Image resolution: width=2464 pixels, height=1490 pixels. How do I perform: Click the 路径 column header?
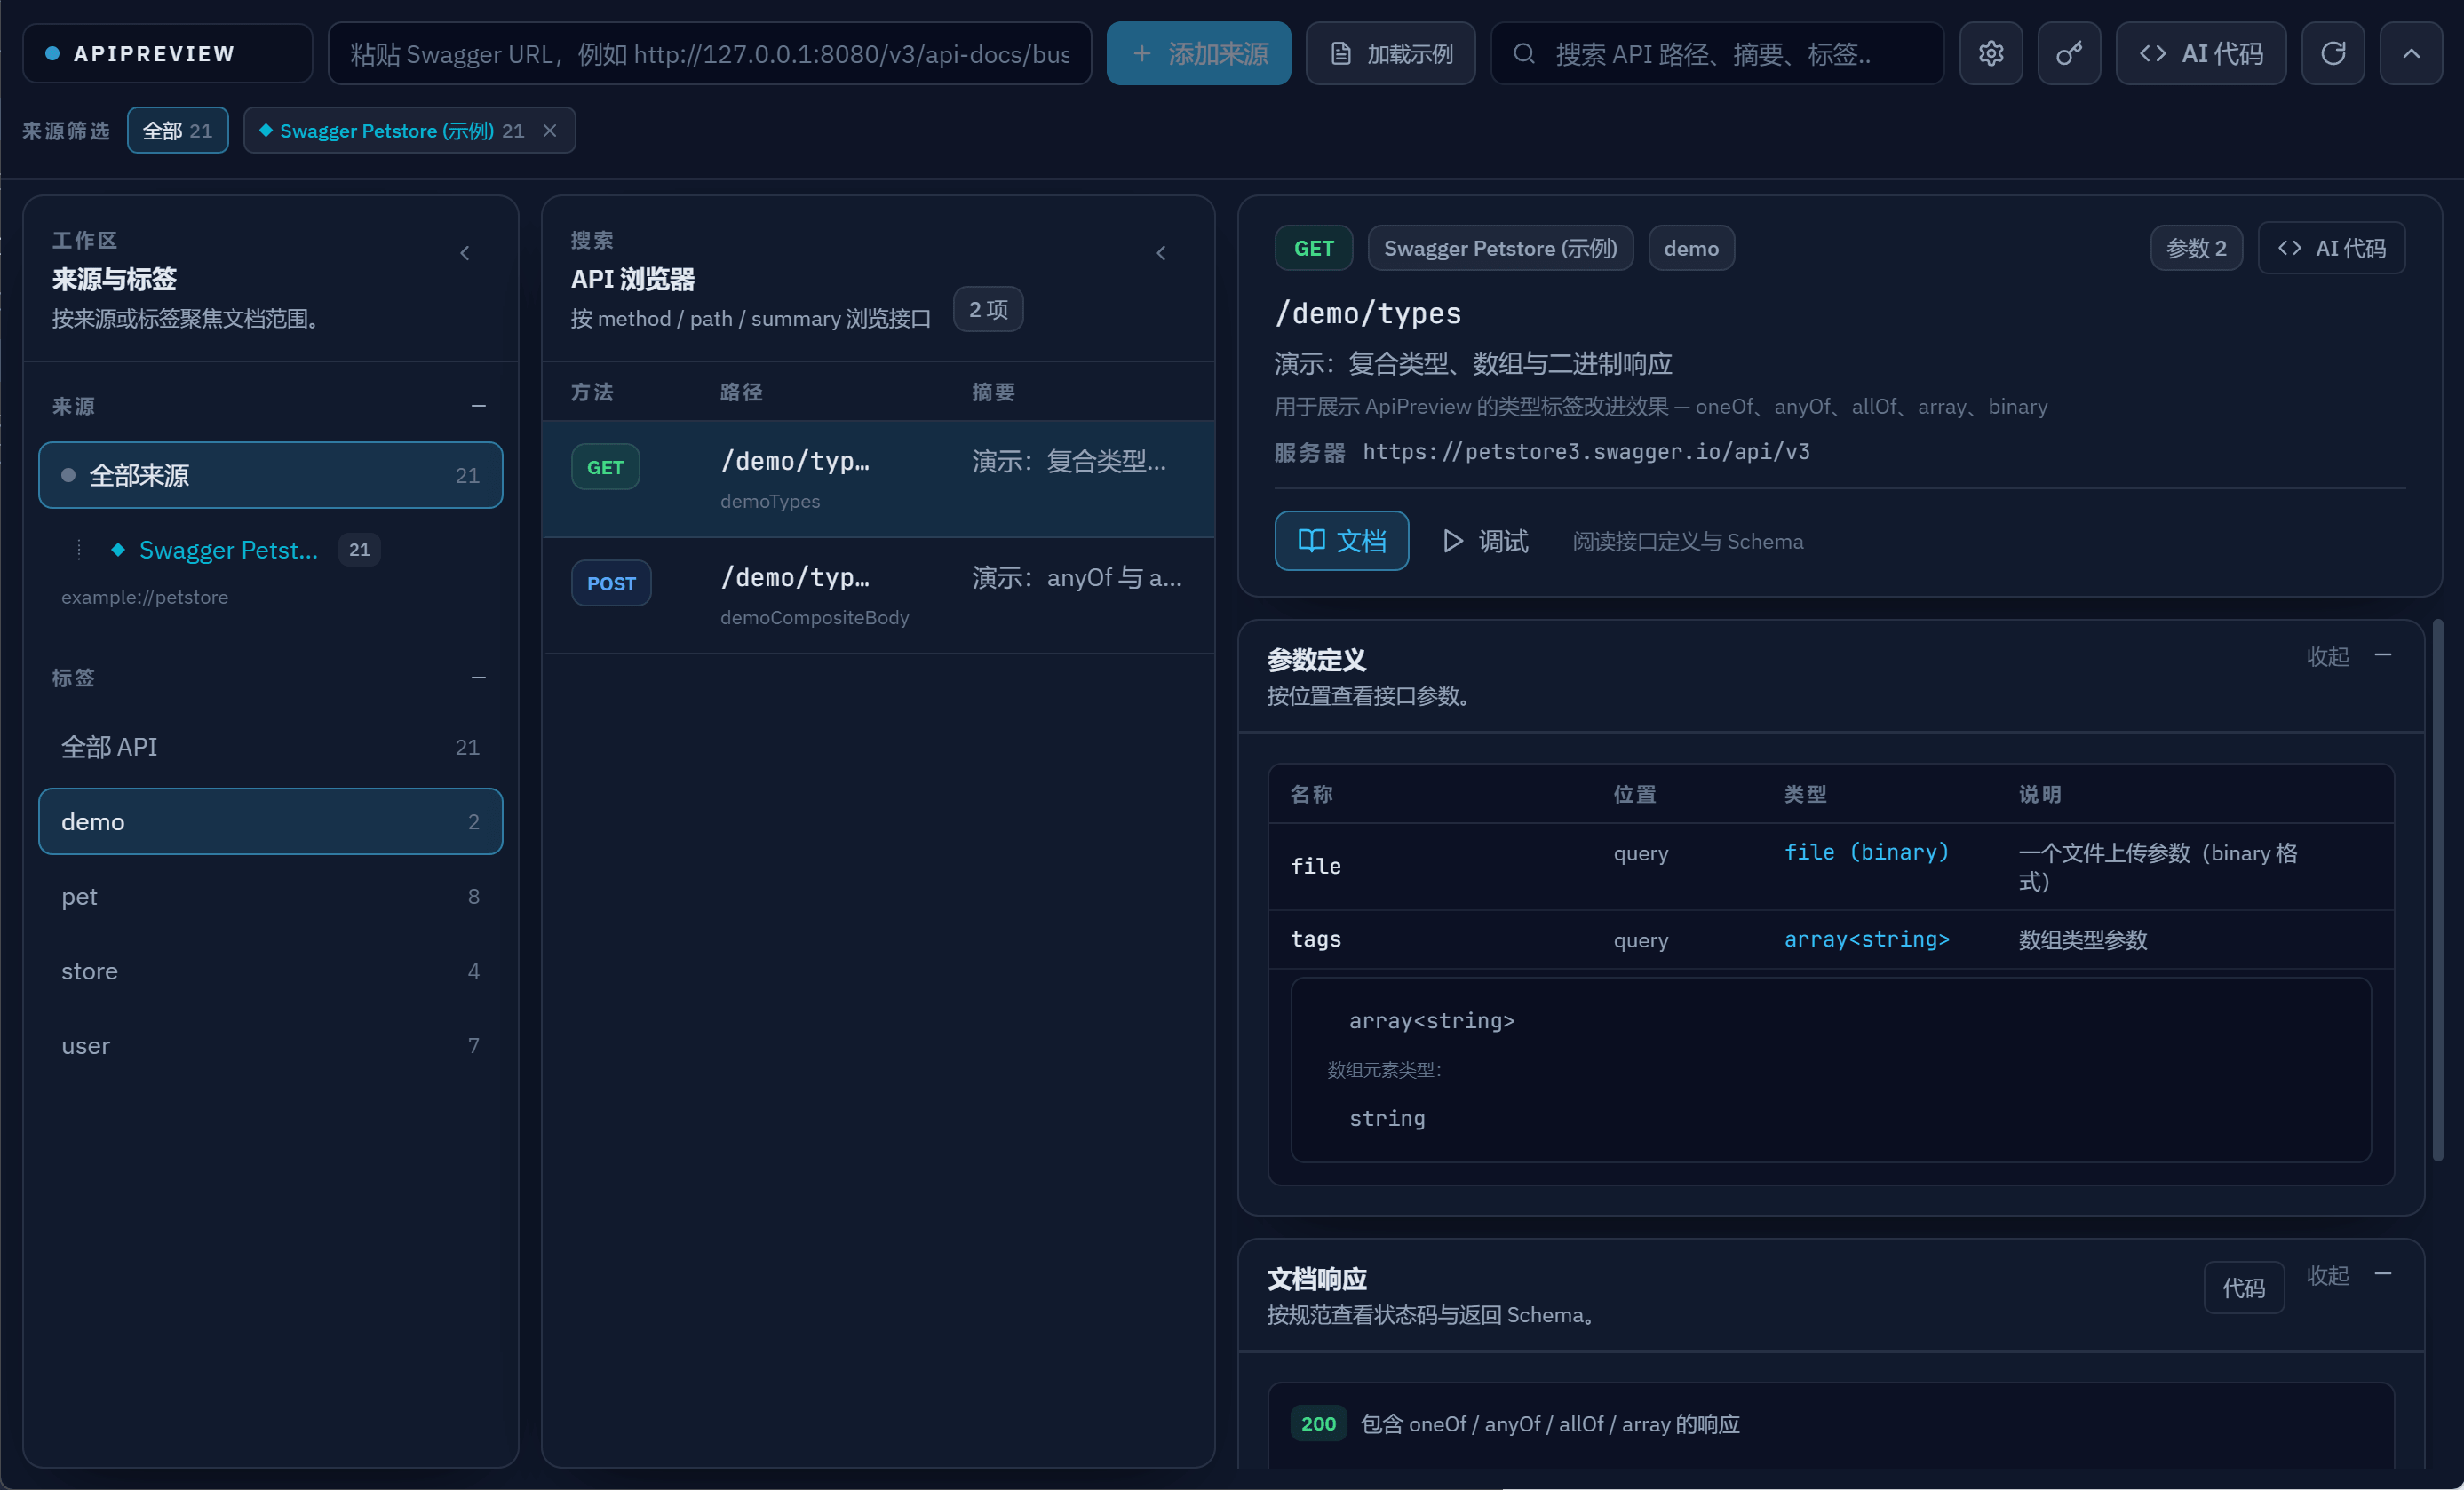[741, 392]
